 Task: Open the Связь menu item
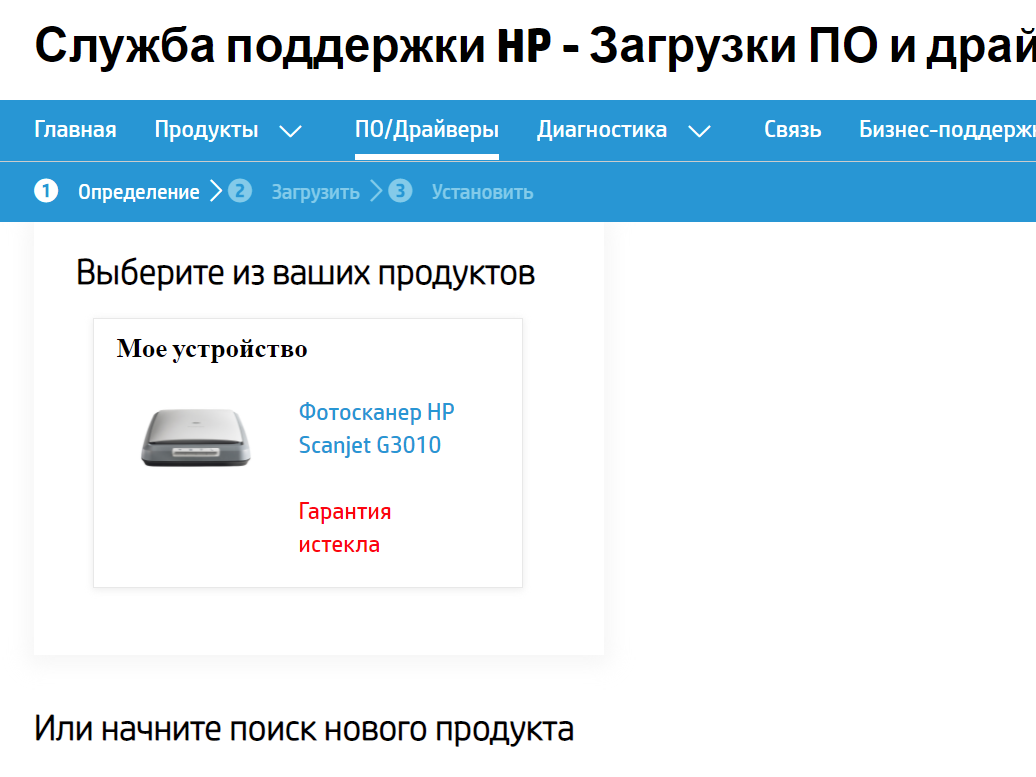pyautogui.click(x=792, y=130)
